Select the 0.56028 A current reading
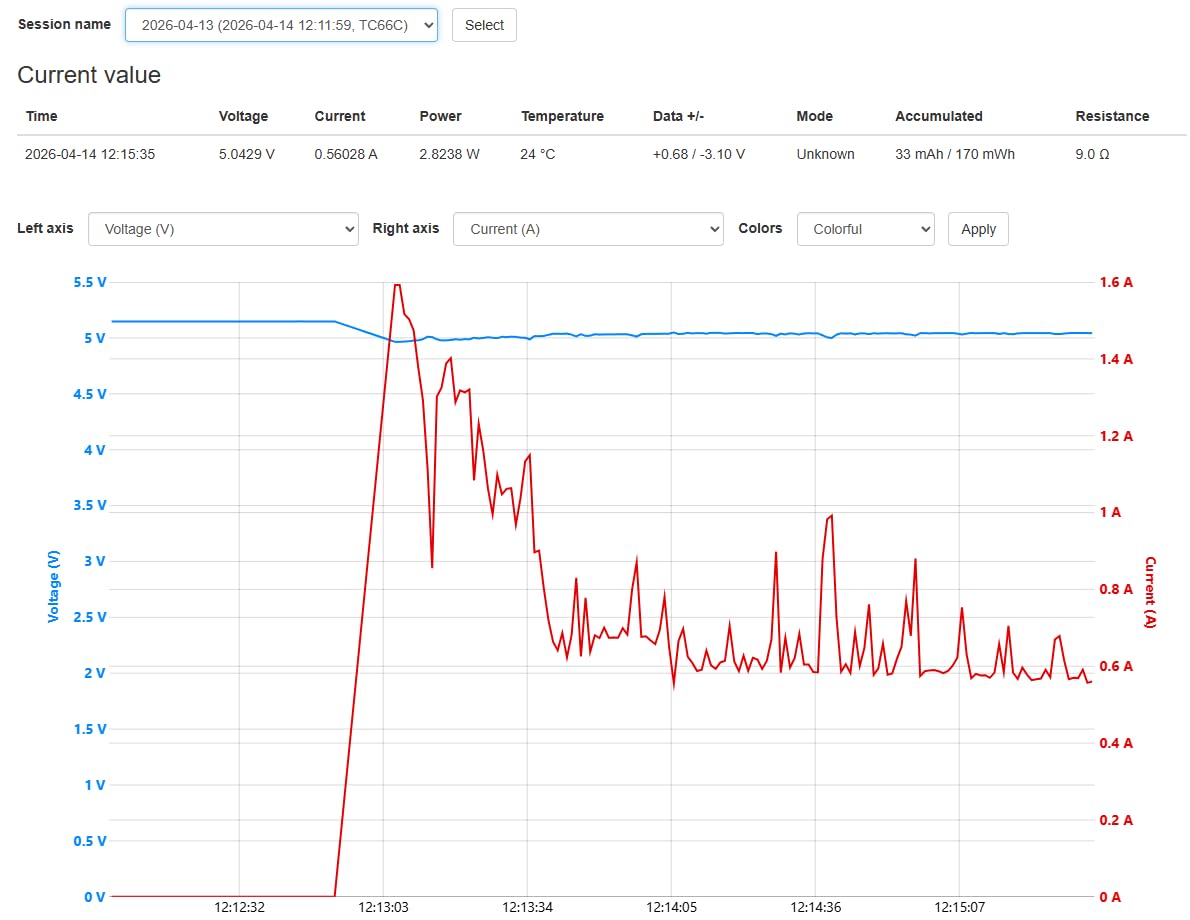This screenshot has height=920, width=1190. coord(346,154)
